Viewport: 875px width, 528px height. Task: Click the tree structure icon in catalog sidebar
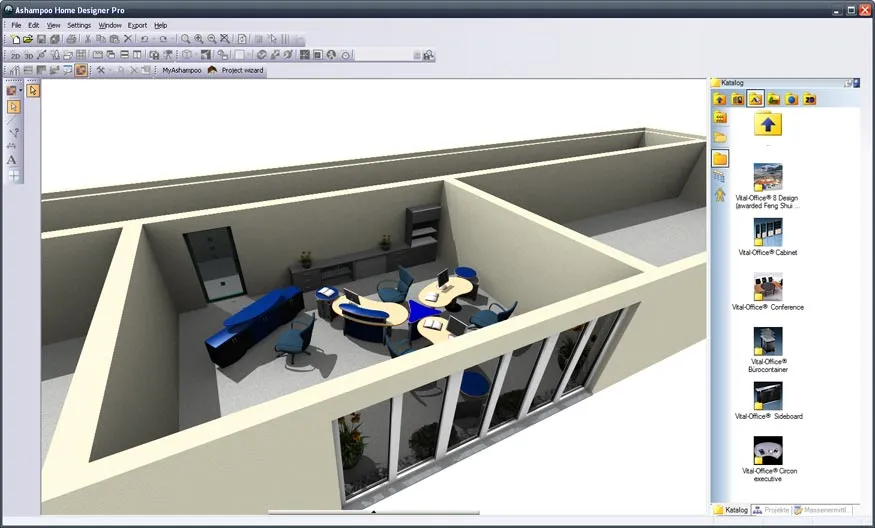[719, 177]
